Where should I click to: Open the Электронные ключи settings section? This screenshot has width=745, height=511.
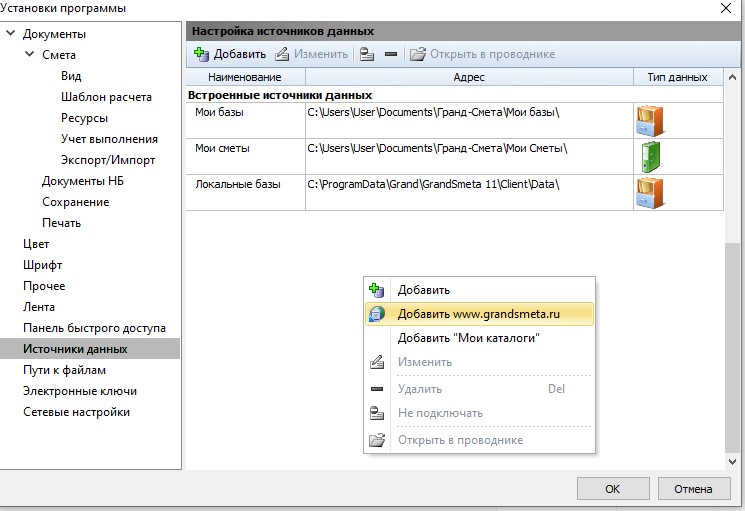tap(80, 391)
